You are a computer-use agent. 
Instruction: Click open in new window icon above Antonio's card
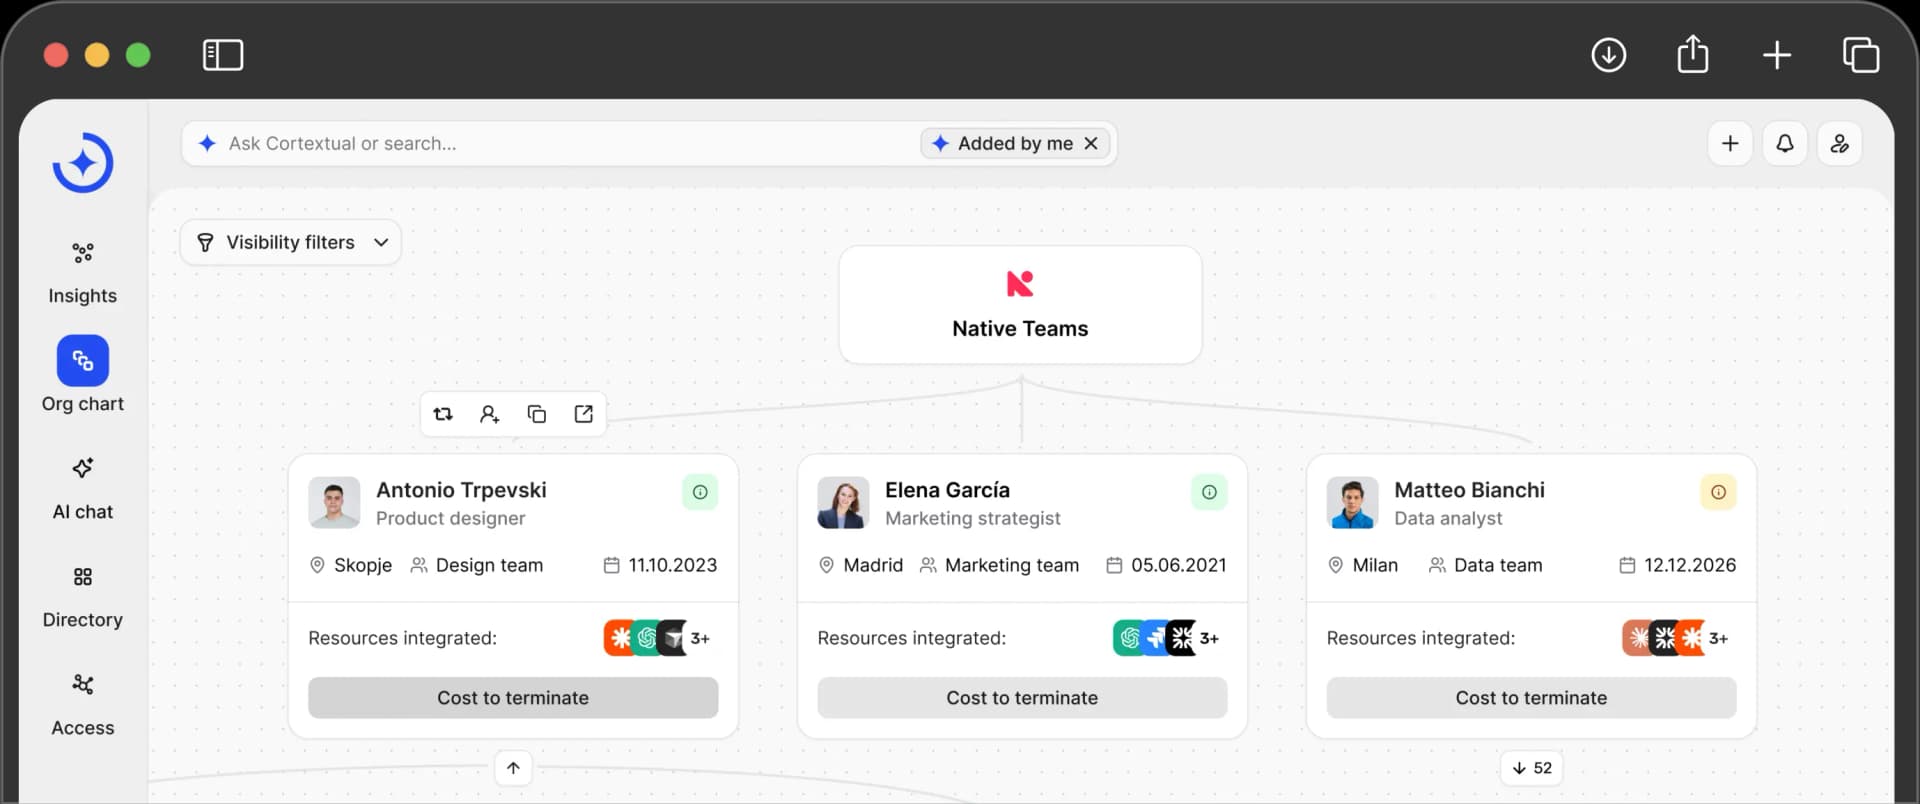584,414
